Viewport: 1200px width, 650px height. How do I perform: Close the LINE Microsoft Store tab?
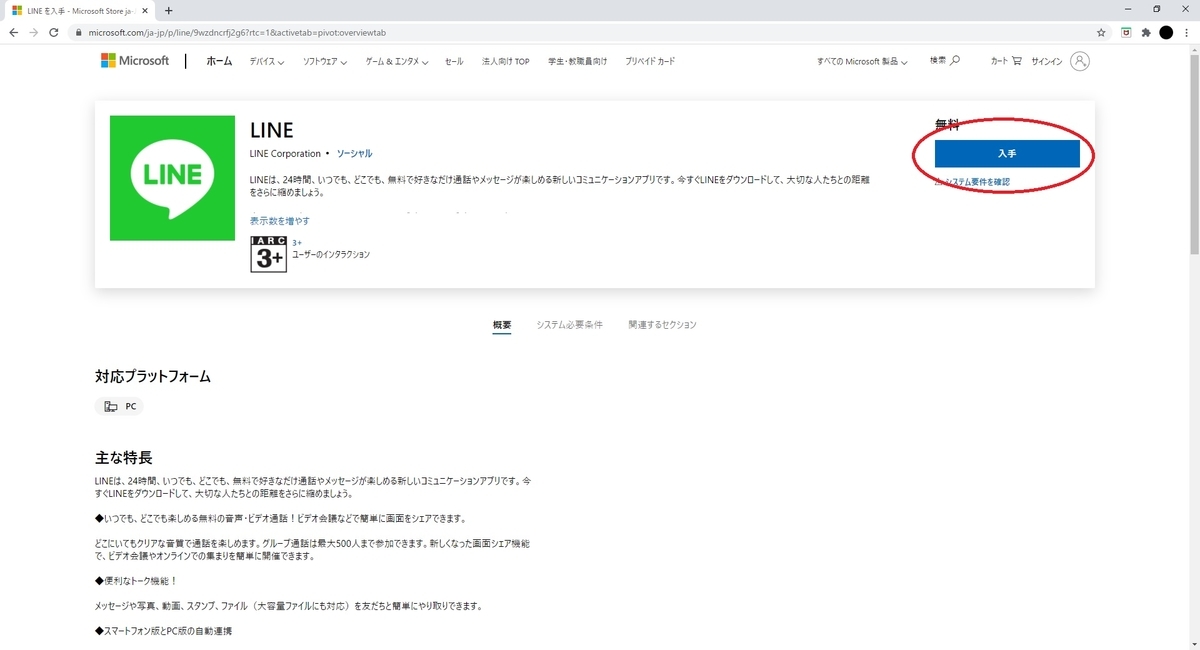(146, 10)
